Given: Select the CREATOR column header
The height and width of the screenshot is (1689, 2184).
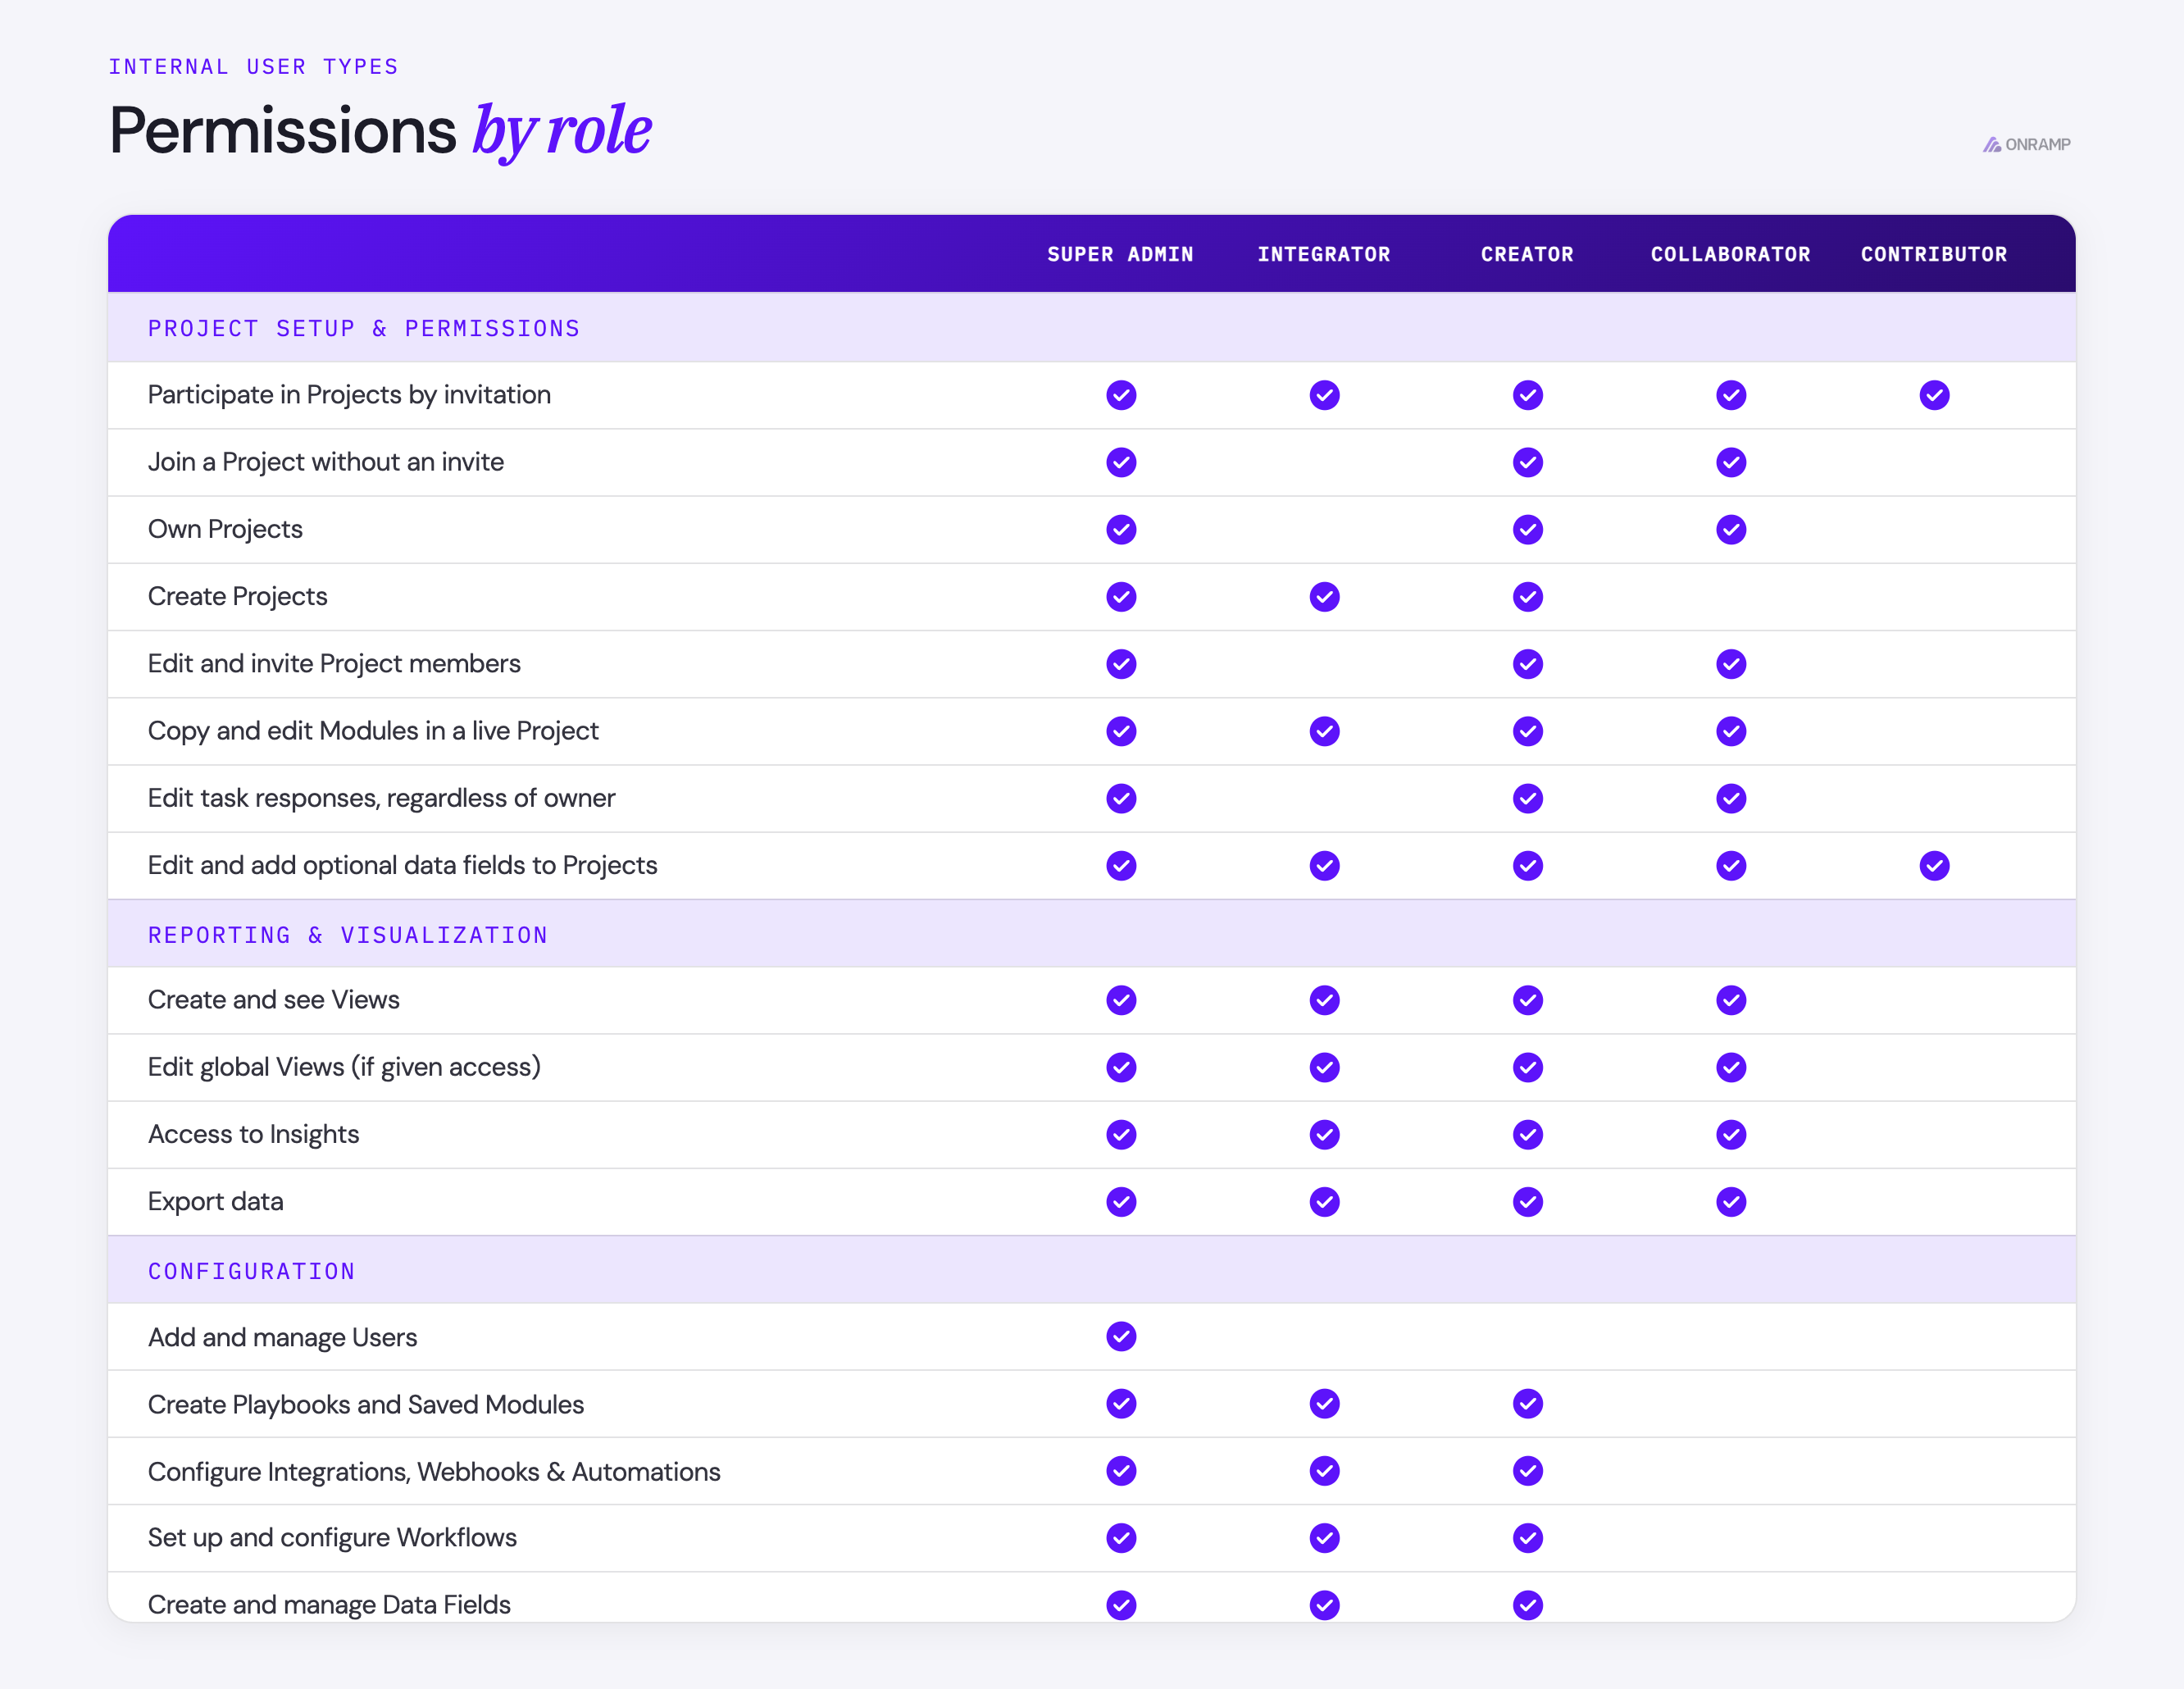Looking at the screenshot, I should pyautogui.click(x=1527, y=254).
